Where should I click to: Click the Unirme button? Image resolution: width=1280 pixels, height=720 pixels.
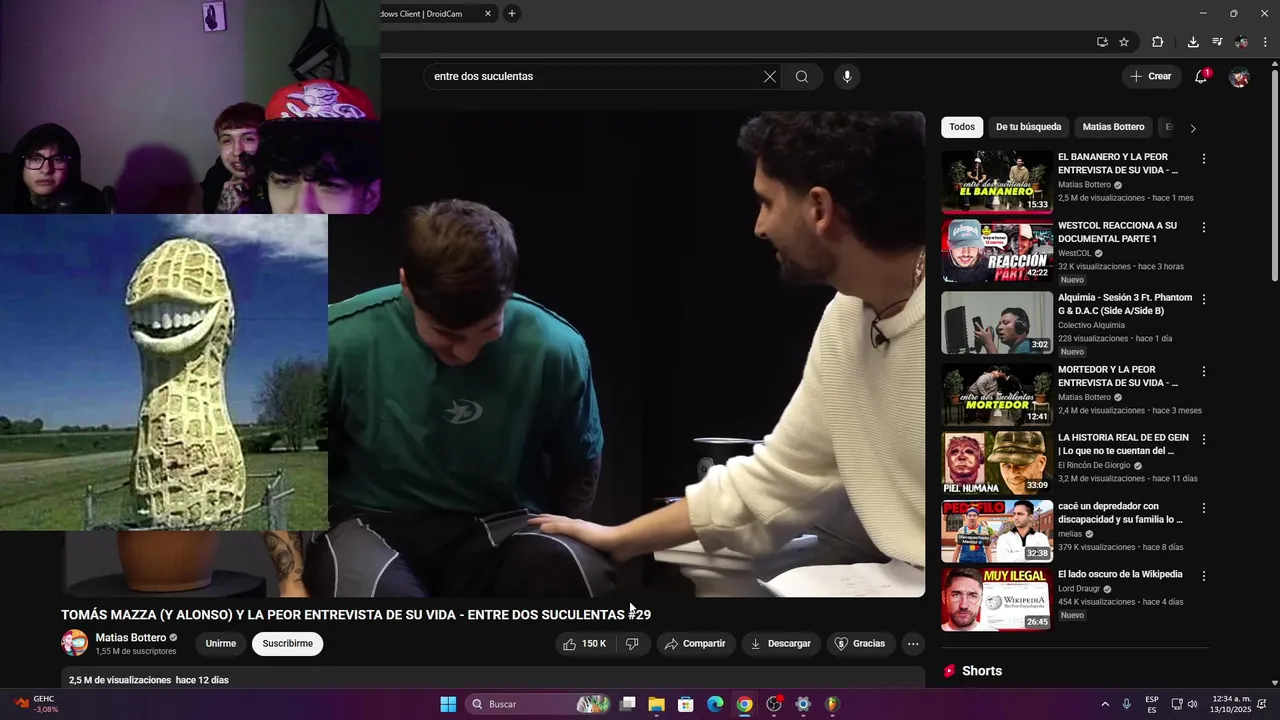click(x=221, y=644)
